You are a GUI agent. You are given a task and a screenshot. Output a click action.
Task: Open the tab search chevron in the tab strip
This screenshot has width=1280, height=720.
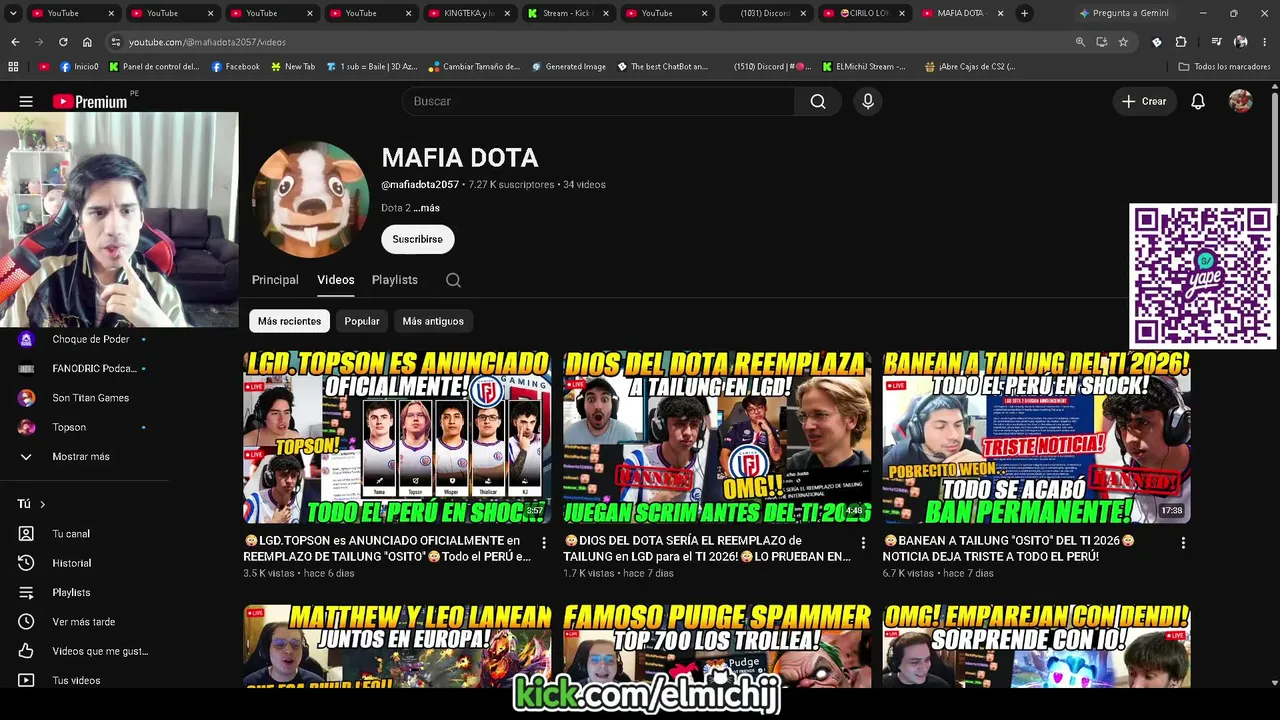(14, 13)
